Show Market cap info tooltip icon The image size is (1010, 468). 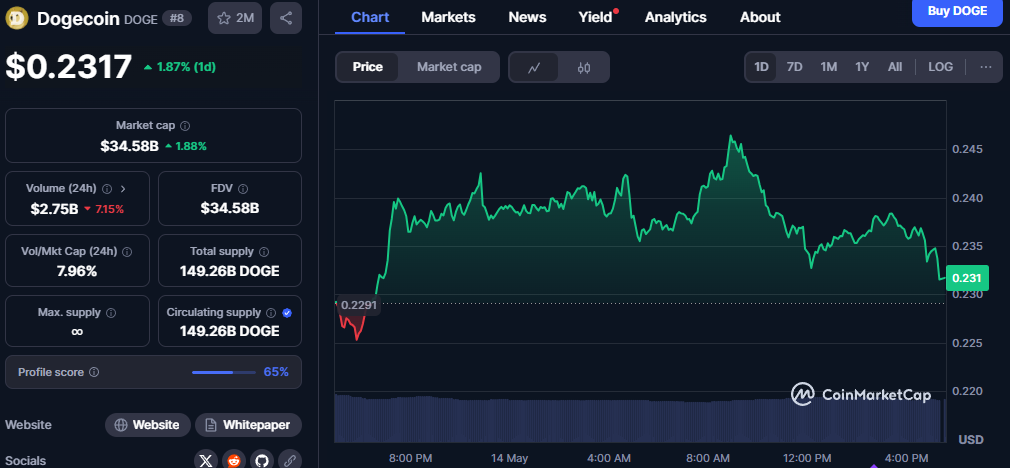click(x=186, y=126)
